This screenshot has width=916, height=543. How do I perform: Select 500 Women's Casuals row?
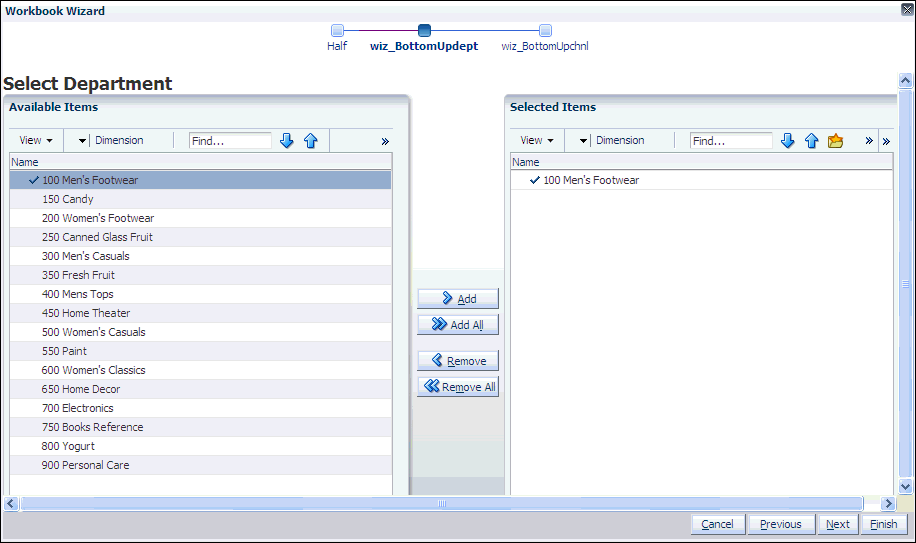pyautogui.click(x=200, y=332)
